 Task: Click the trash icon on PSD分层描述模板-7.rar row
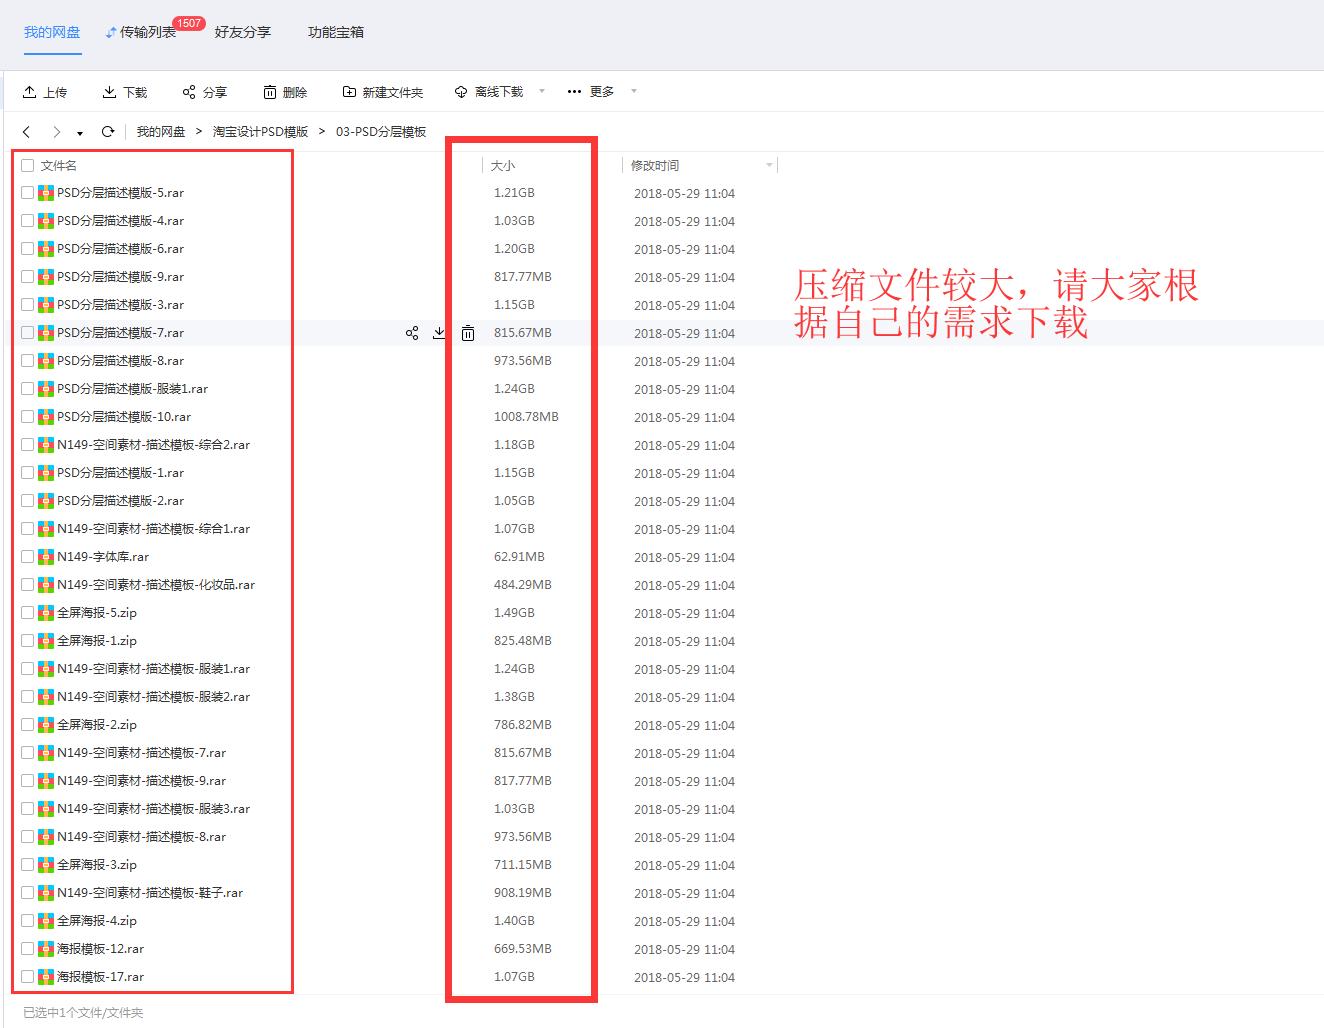(467, 333)
